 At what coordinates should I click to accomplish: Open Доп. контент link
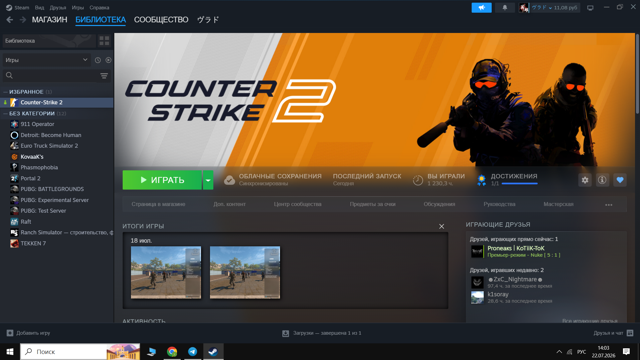229,204
